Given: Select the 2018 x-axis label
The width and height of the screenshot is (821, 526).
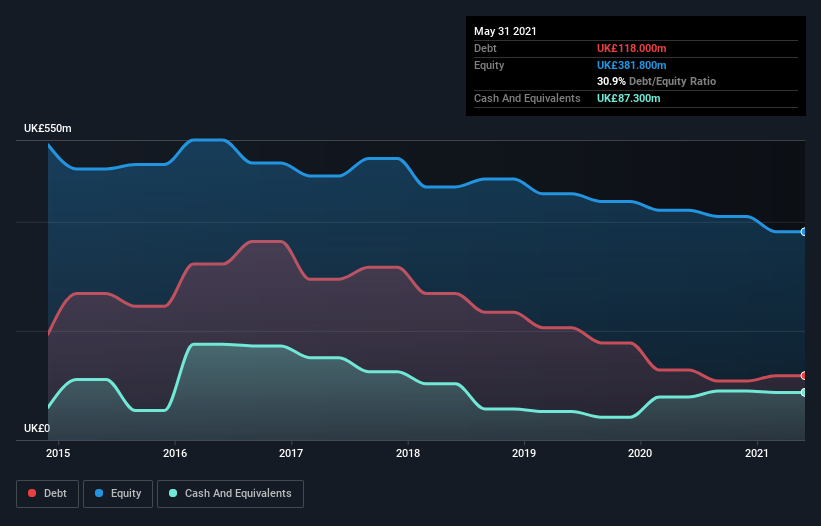Looking at the screenshot, I should (x=408, y=453).
